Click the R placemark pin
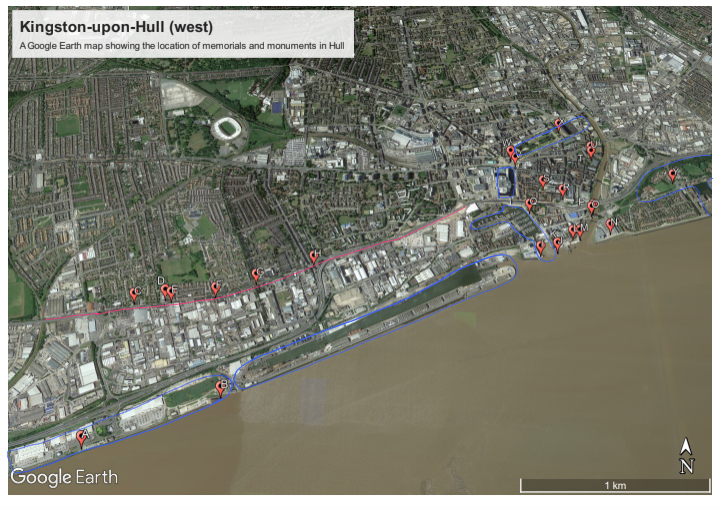Viewport: 720px width, 508px height. (563, 190)
